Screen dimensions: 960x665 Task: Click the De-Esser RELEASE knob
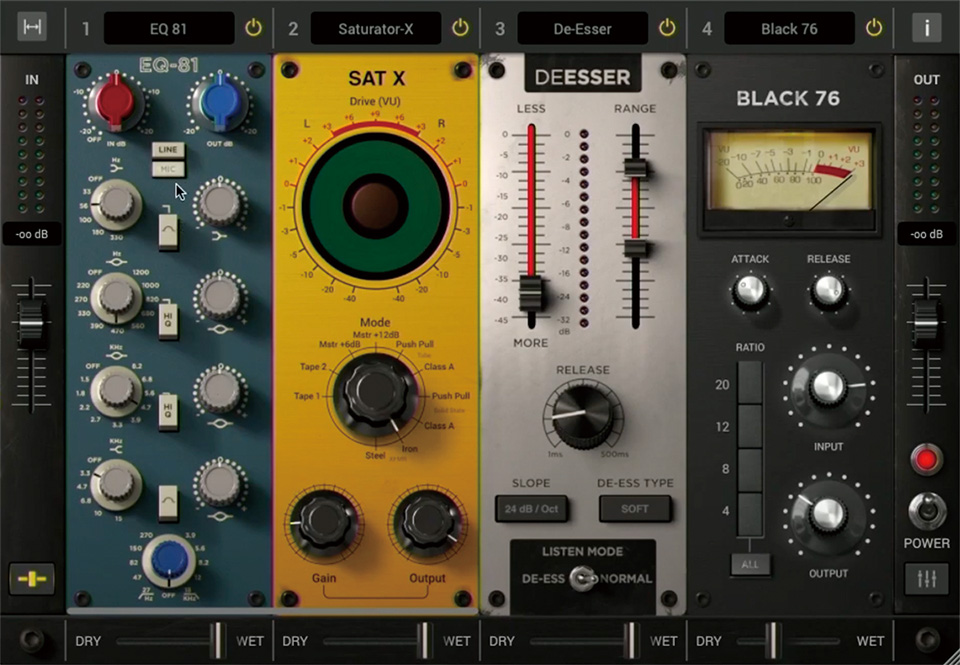(x=582, y=415)
